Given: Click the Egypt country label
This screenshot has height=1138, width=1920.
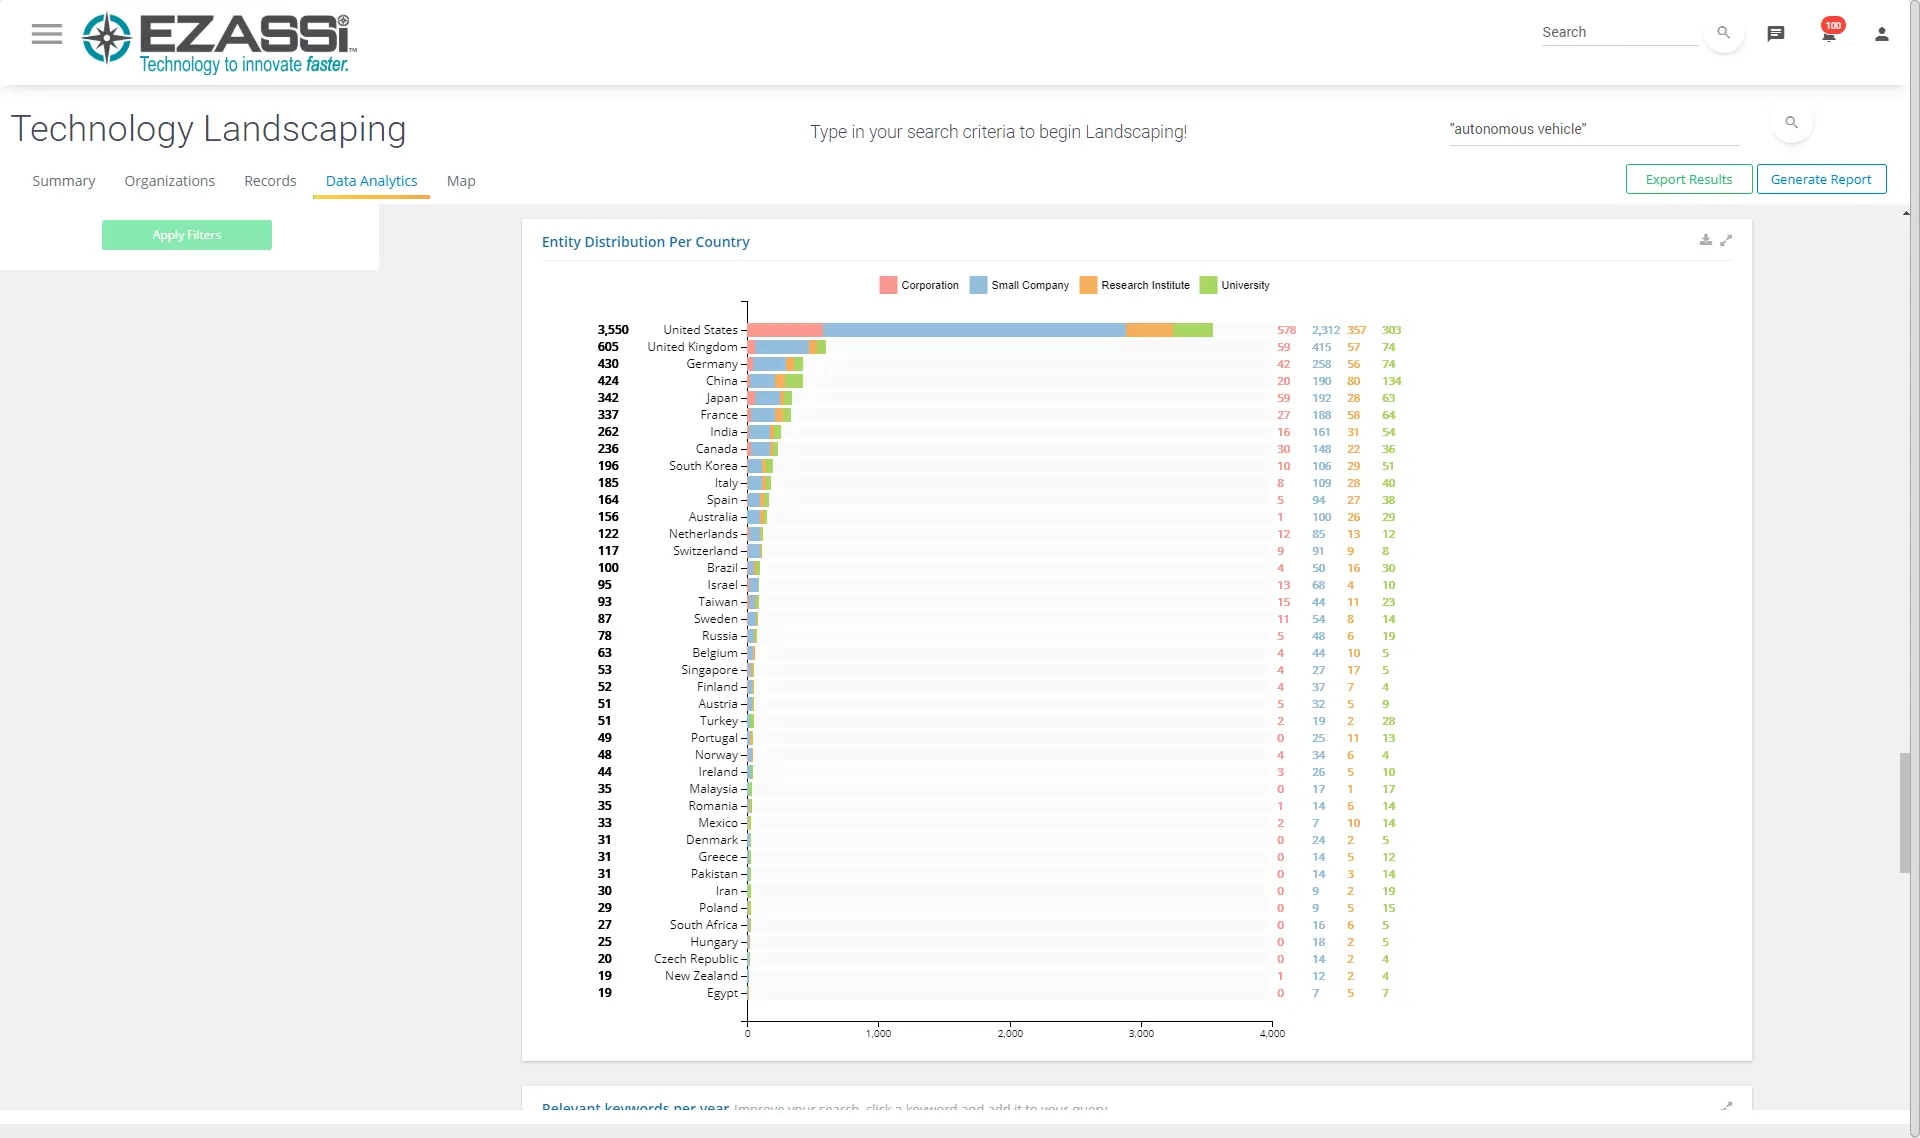Looking at the screenshot, I should [x=722, y=993].
